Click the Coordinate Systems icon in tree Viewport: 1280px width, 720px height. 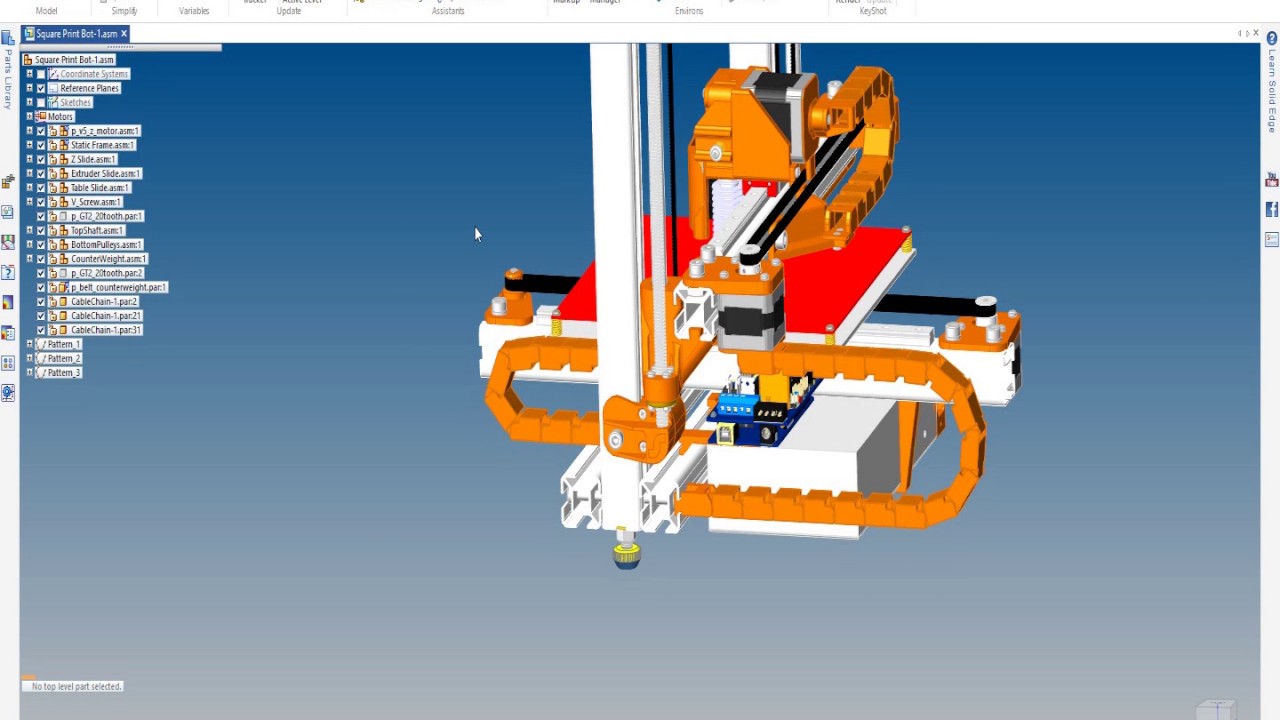[53, 74]
